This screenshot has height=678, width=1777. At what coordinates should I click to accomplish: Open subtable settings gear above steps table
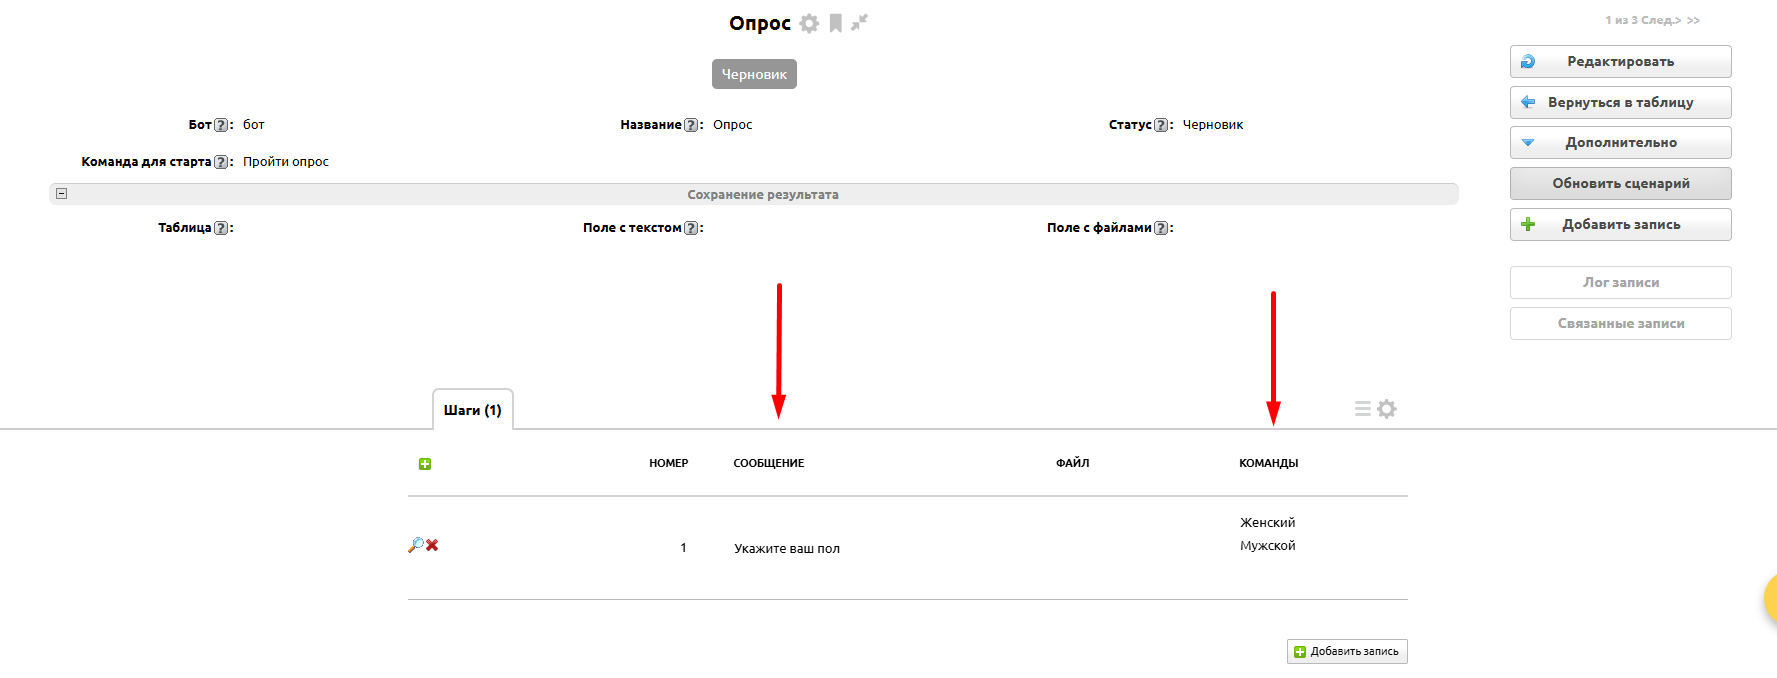1387,409
